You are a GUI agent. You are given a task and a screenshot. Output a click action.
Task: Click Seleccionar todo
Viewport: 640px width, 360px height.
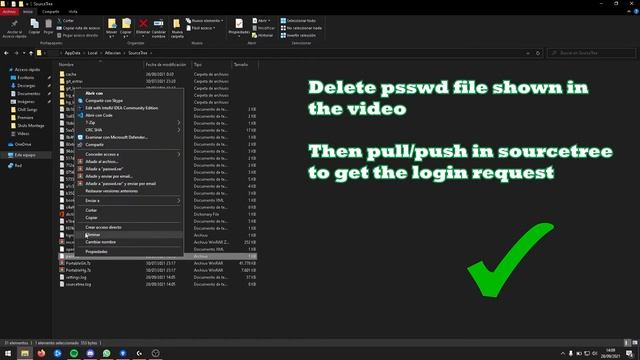point(298,20)
